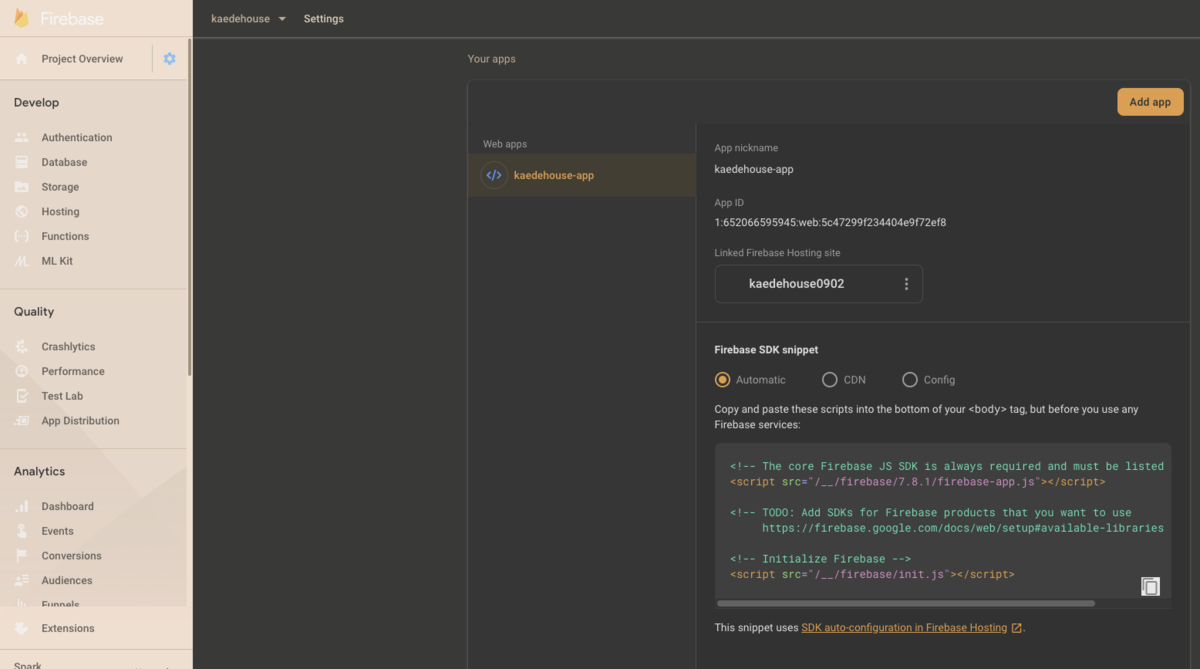Click the web app code icon
Screen dimensions: 1200x669
[494, 175]
